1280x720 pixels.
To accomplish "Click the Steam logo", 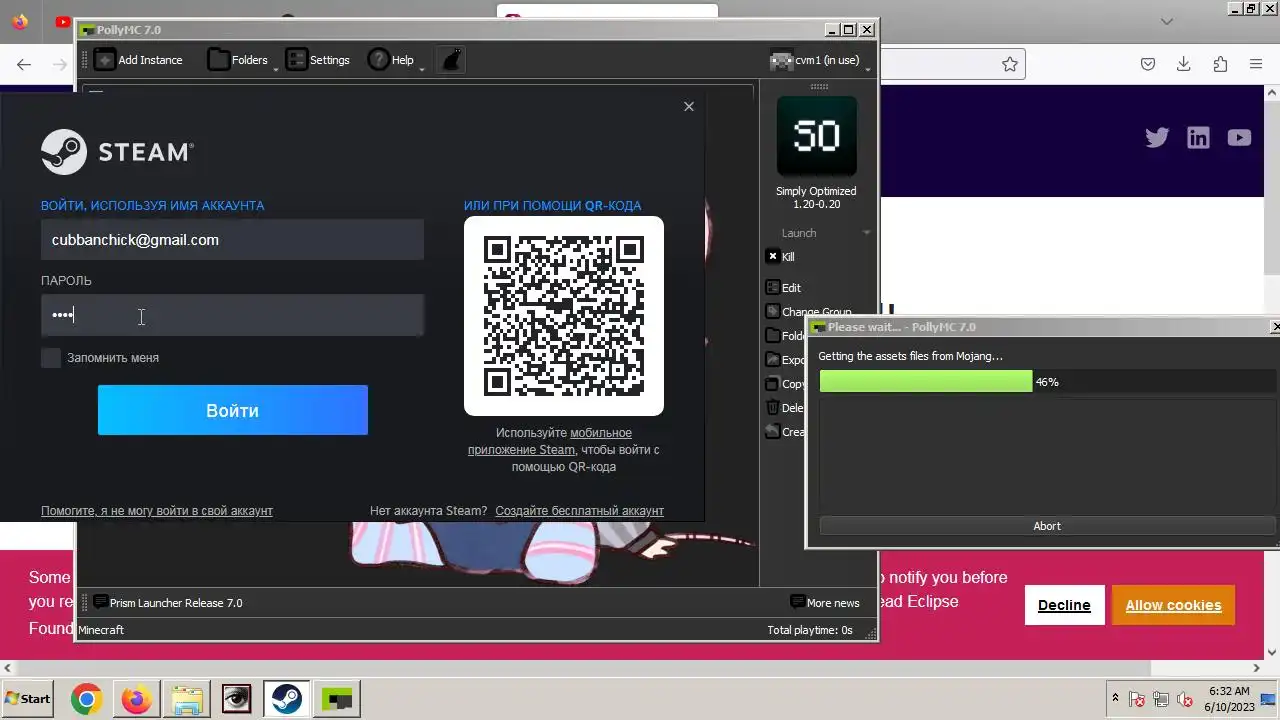I will [116, 152].
